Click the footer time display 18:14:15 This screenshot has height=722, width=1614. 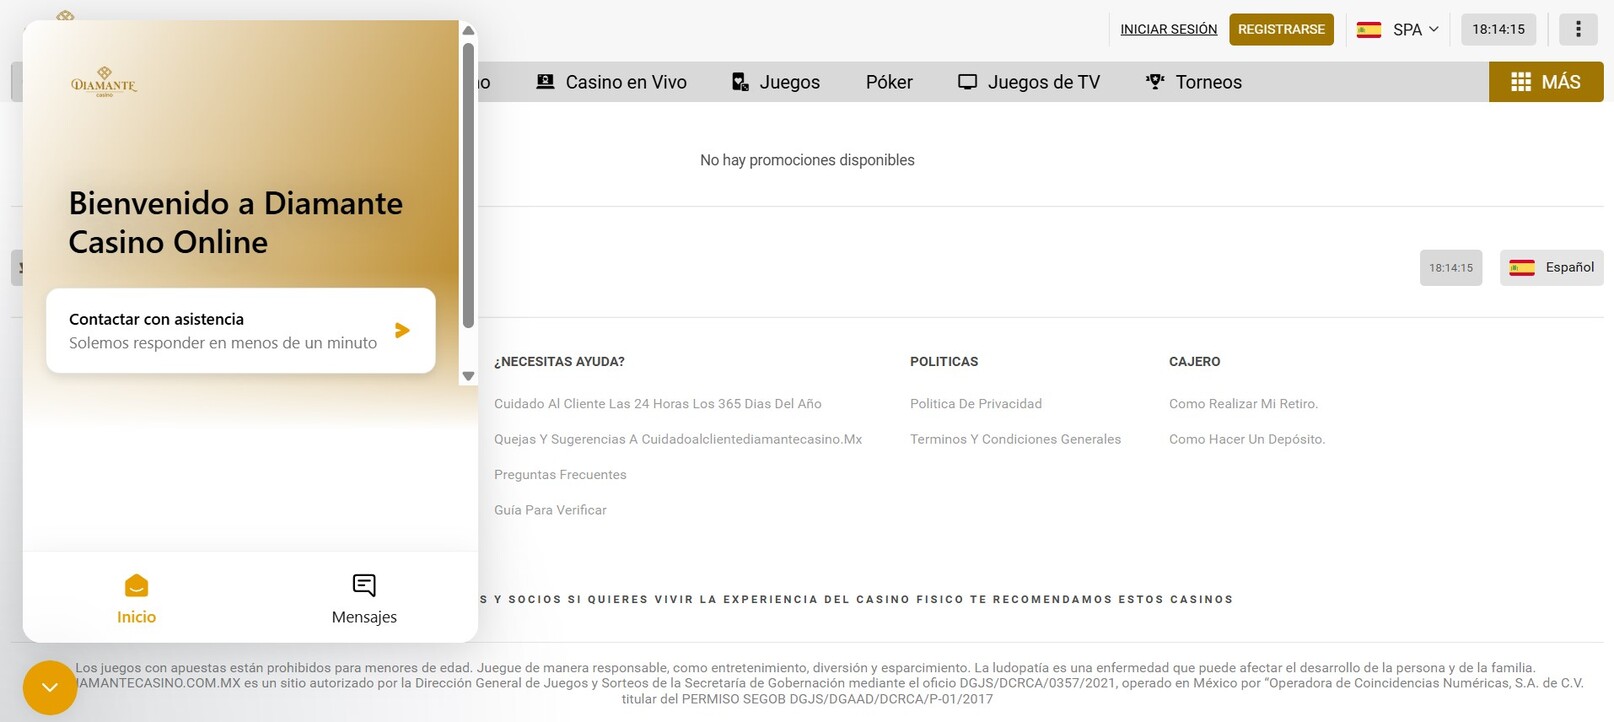pyautogui.click(x=1450, y=267)
